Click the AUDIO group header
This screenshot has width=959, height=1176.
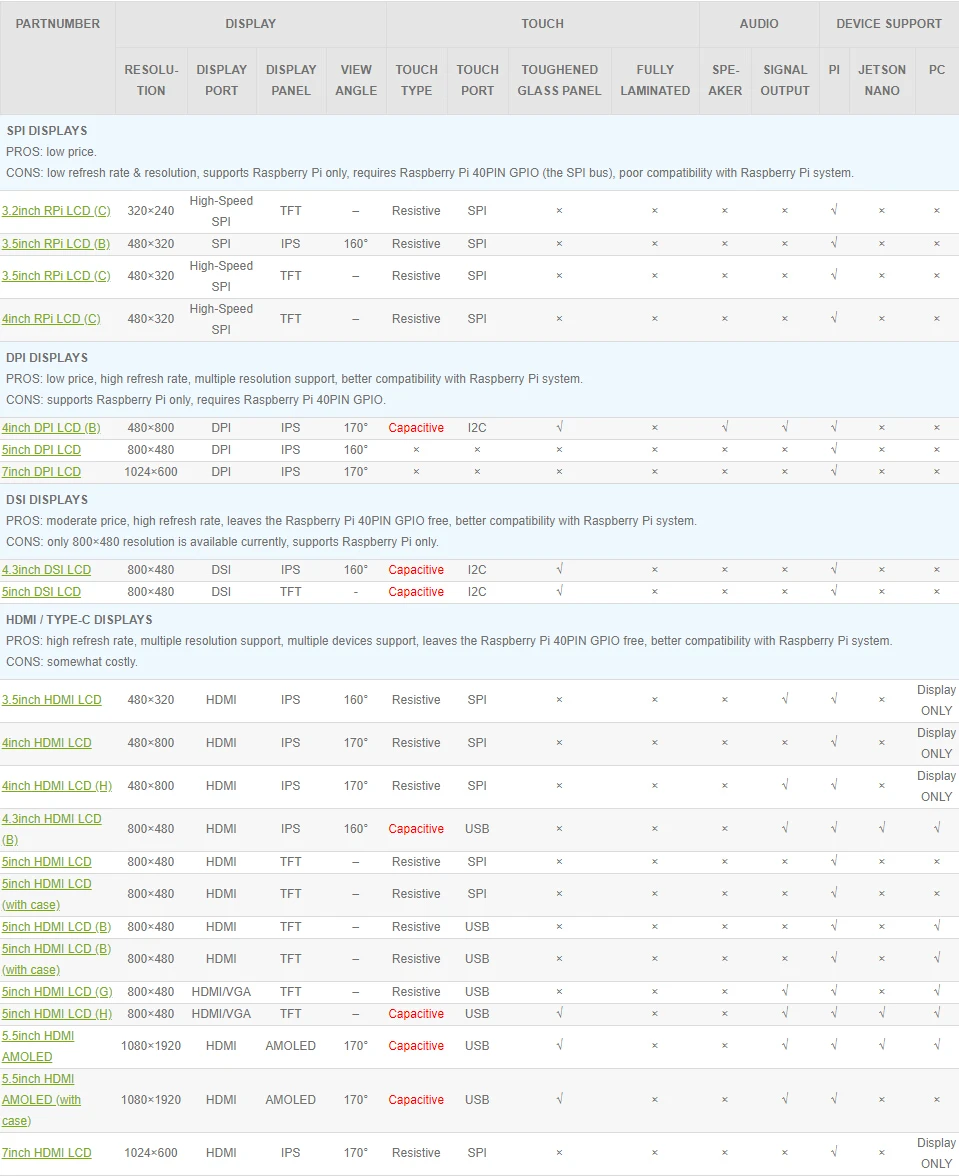[759, 24]
